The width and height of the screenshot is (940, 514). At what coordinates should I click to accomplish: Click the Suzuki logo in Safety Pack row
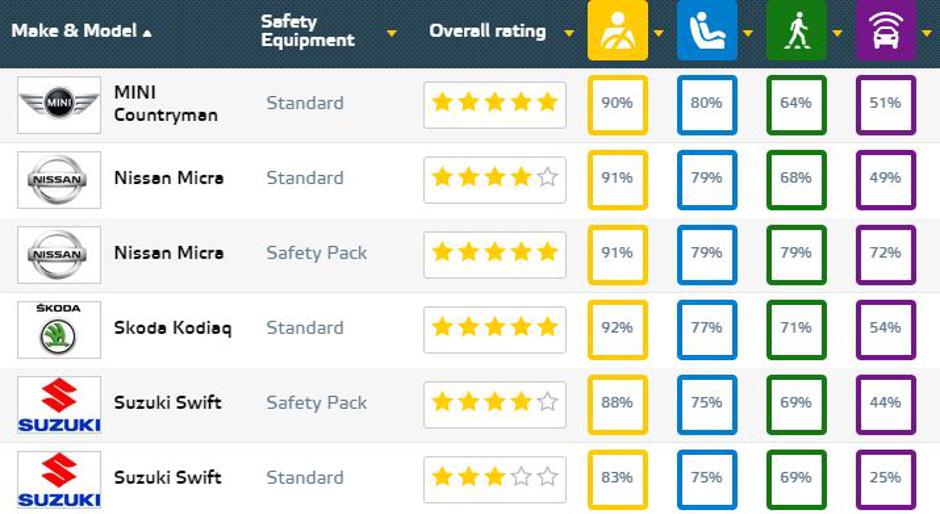click(59, 404)
